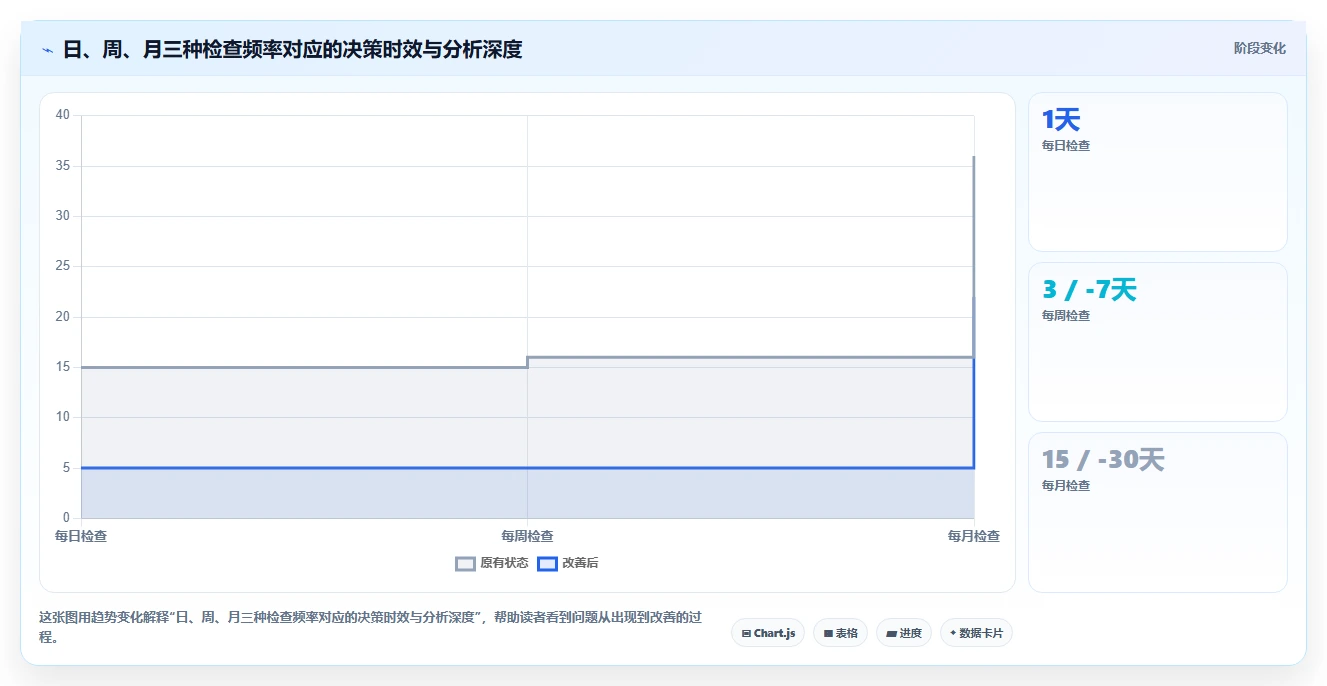Select the Chart.js tag

coord(768,633)
